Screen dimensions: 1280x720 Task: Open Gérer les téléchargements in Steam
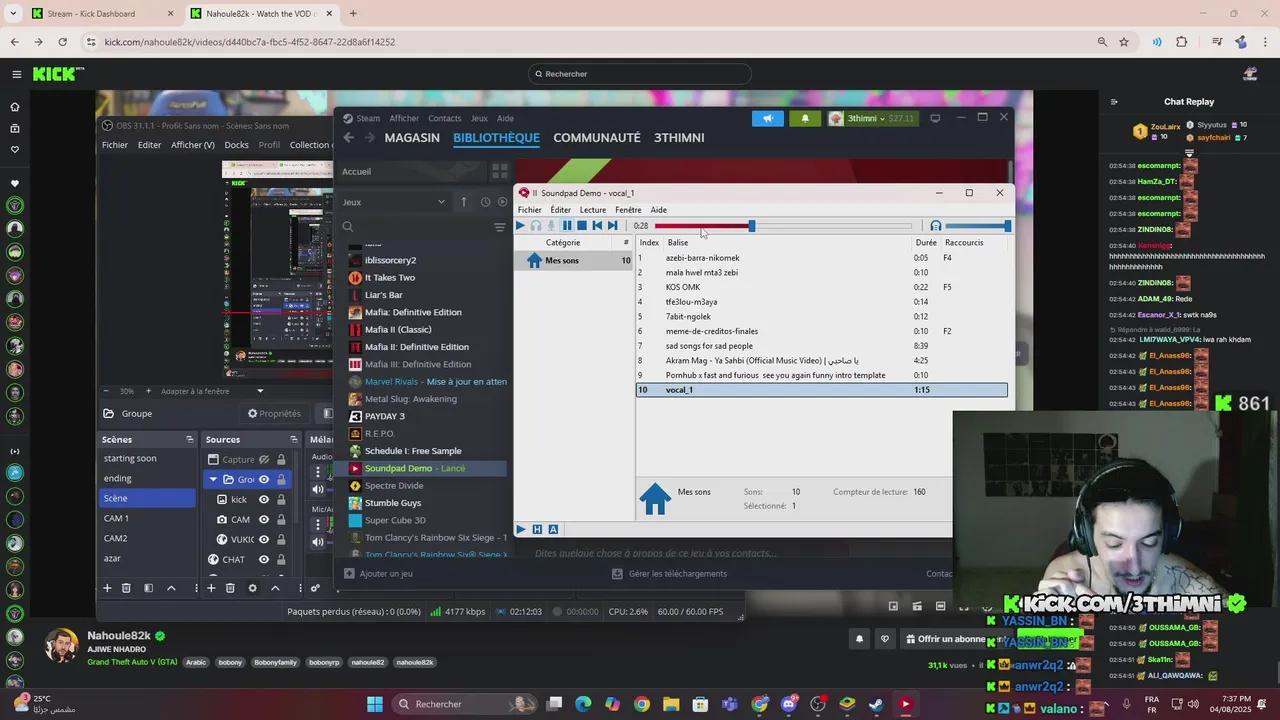point(670,574)
